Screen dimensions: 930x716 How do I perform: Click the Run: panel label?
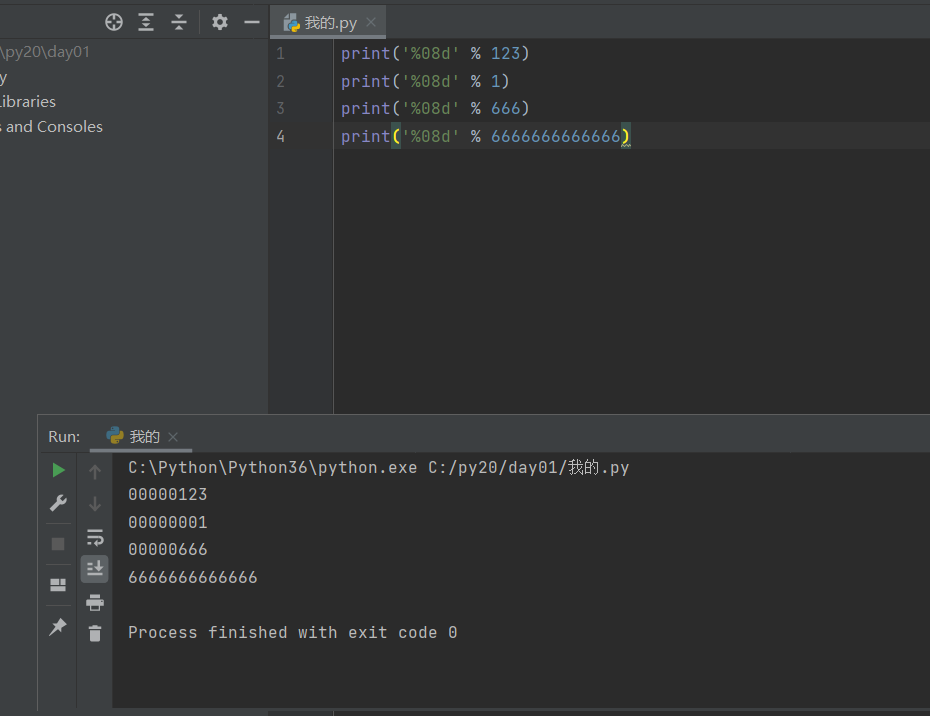(64, 437)
